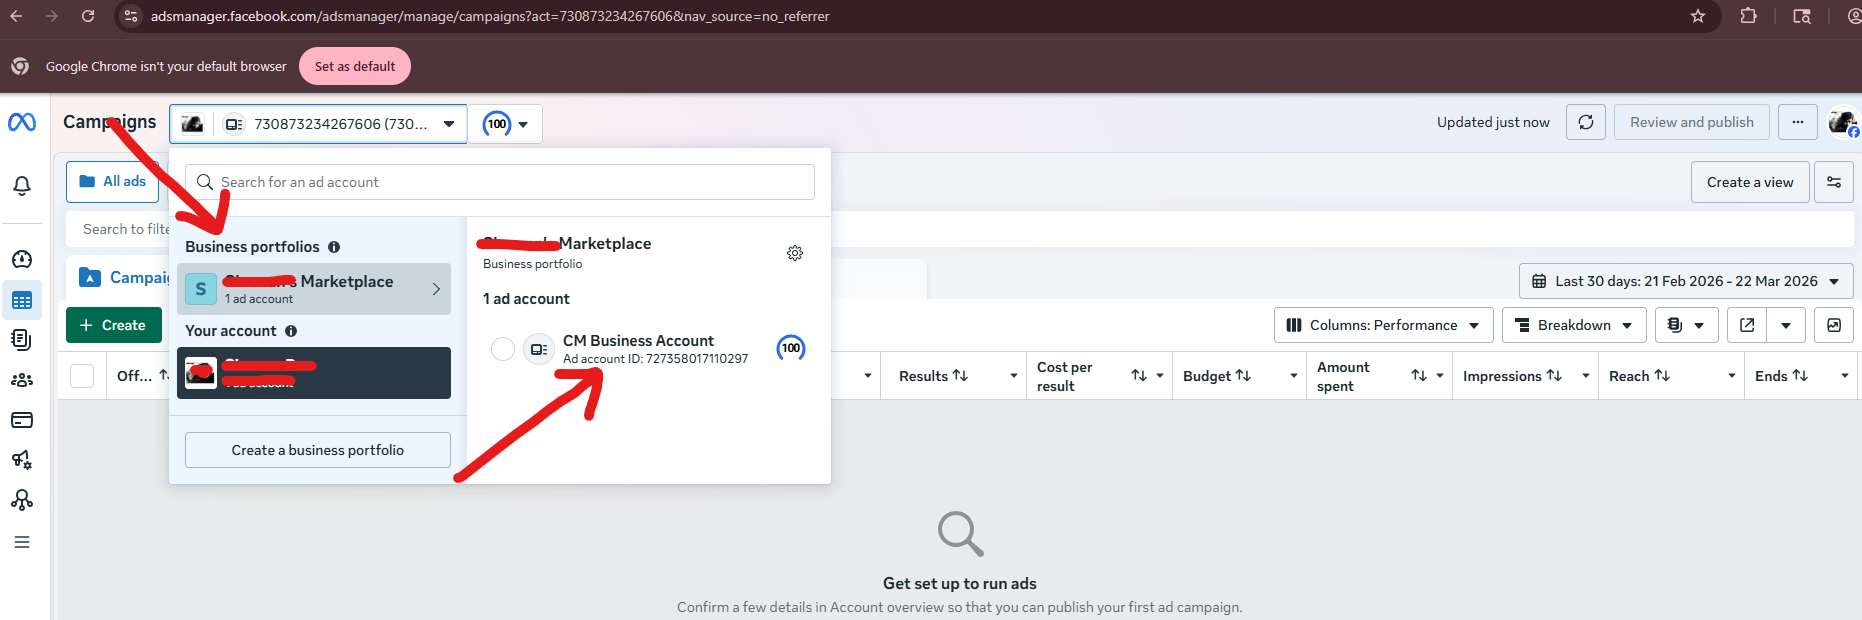Expand the all tools hamburger menu
This screenshot has width=1862, height=620.
pos(22,542)
